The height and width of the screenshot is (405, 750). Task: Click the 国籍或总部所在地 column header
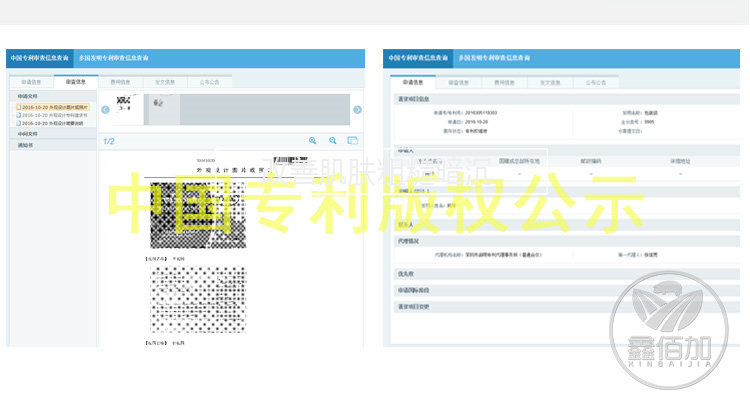pyautogui.click(x=519, y=161)
